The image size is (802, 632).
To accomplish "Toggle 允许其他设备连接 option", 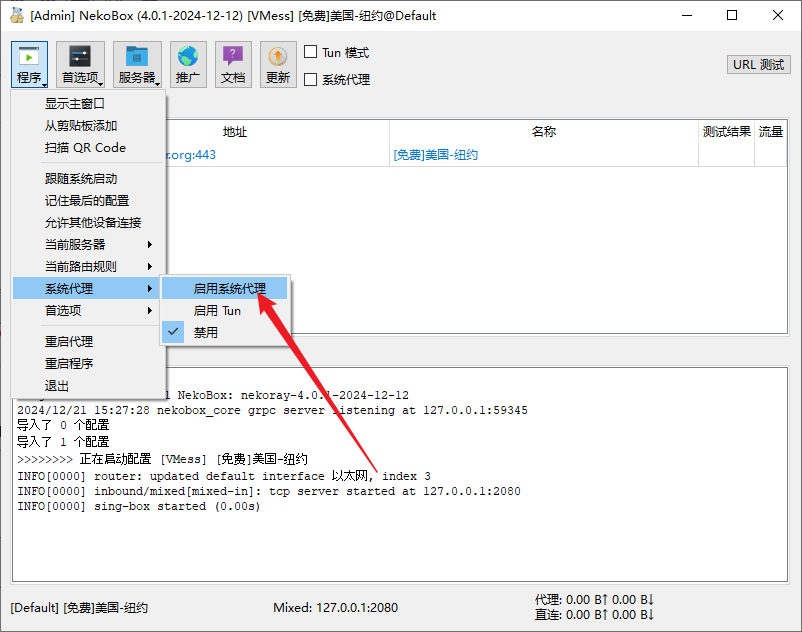I will [88, 222].
